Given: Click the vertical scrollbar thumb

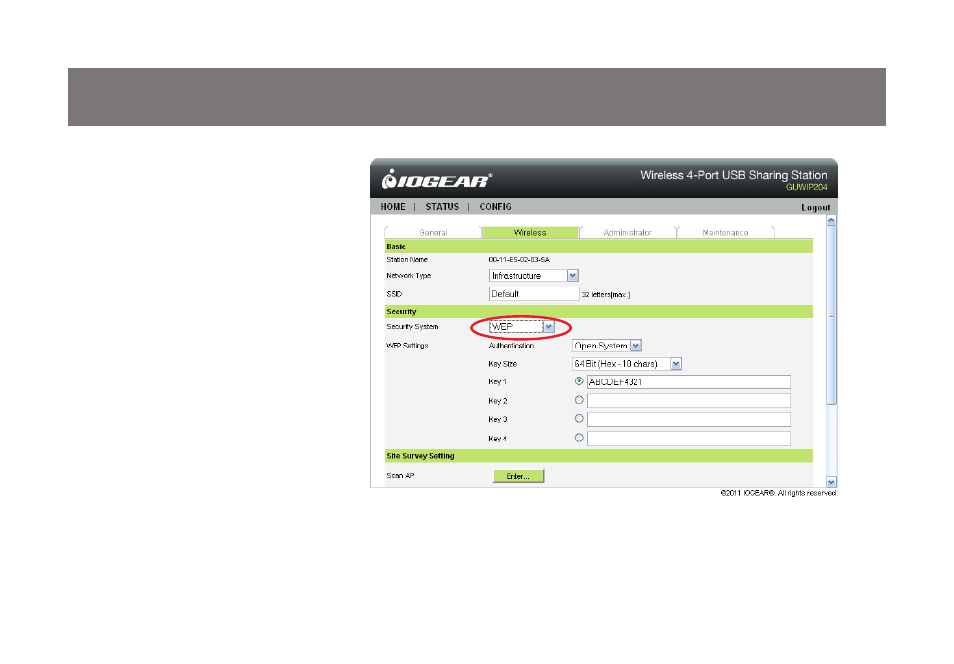Looking at the screenshot, I should click(832, 315).
